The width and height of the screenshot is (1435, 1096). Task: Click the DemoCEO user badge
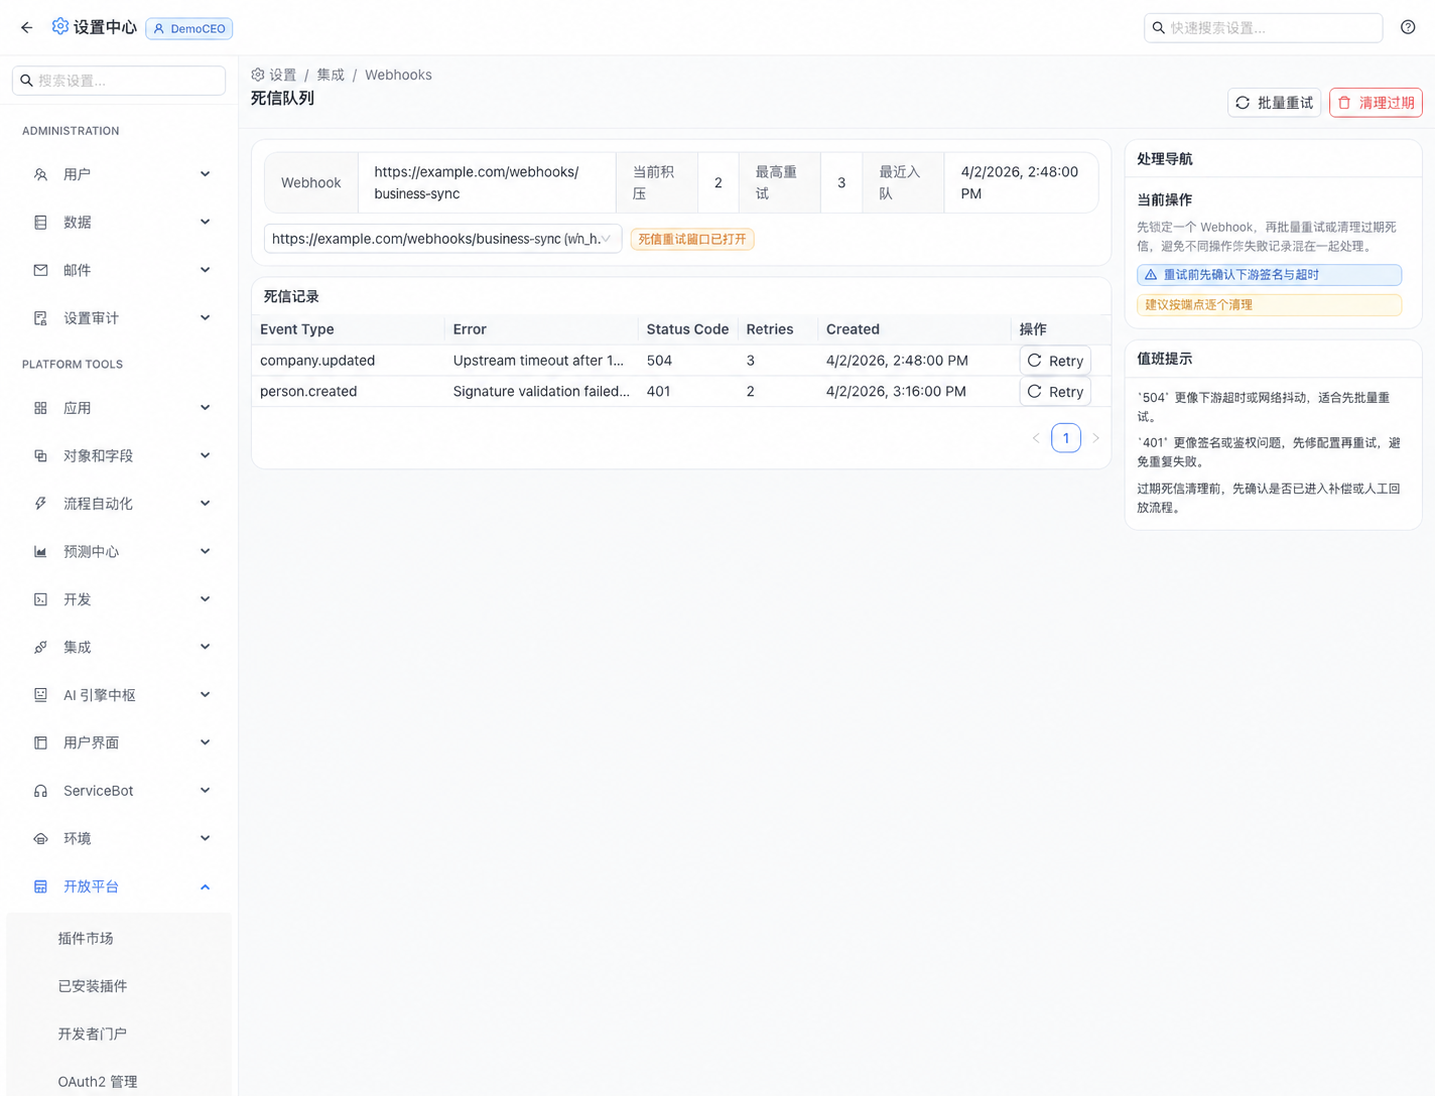189,29
